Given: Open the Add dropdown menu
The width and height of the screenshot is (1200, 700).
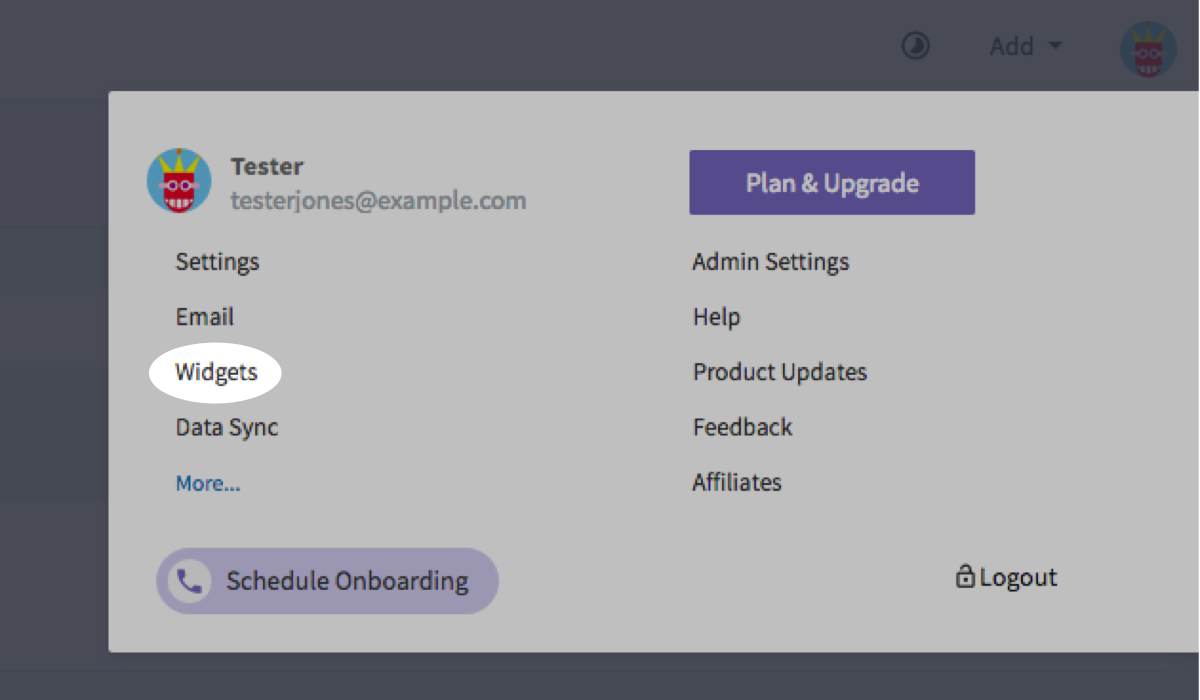Looking at the screenshot, I should pyautogui.click(x=1025, y=46).
